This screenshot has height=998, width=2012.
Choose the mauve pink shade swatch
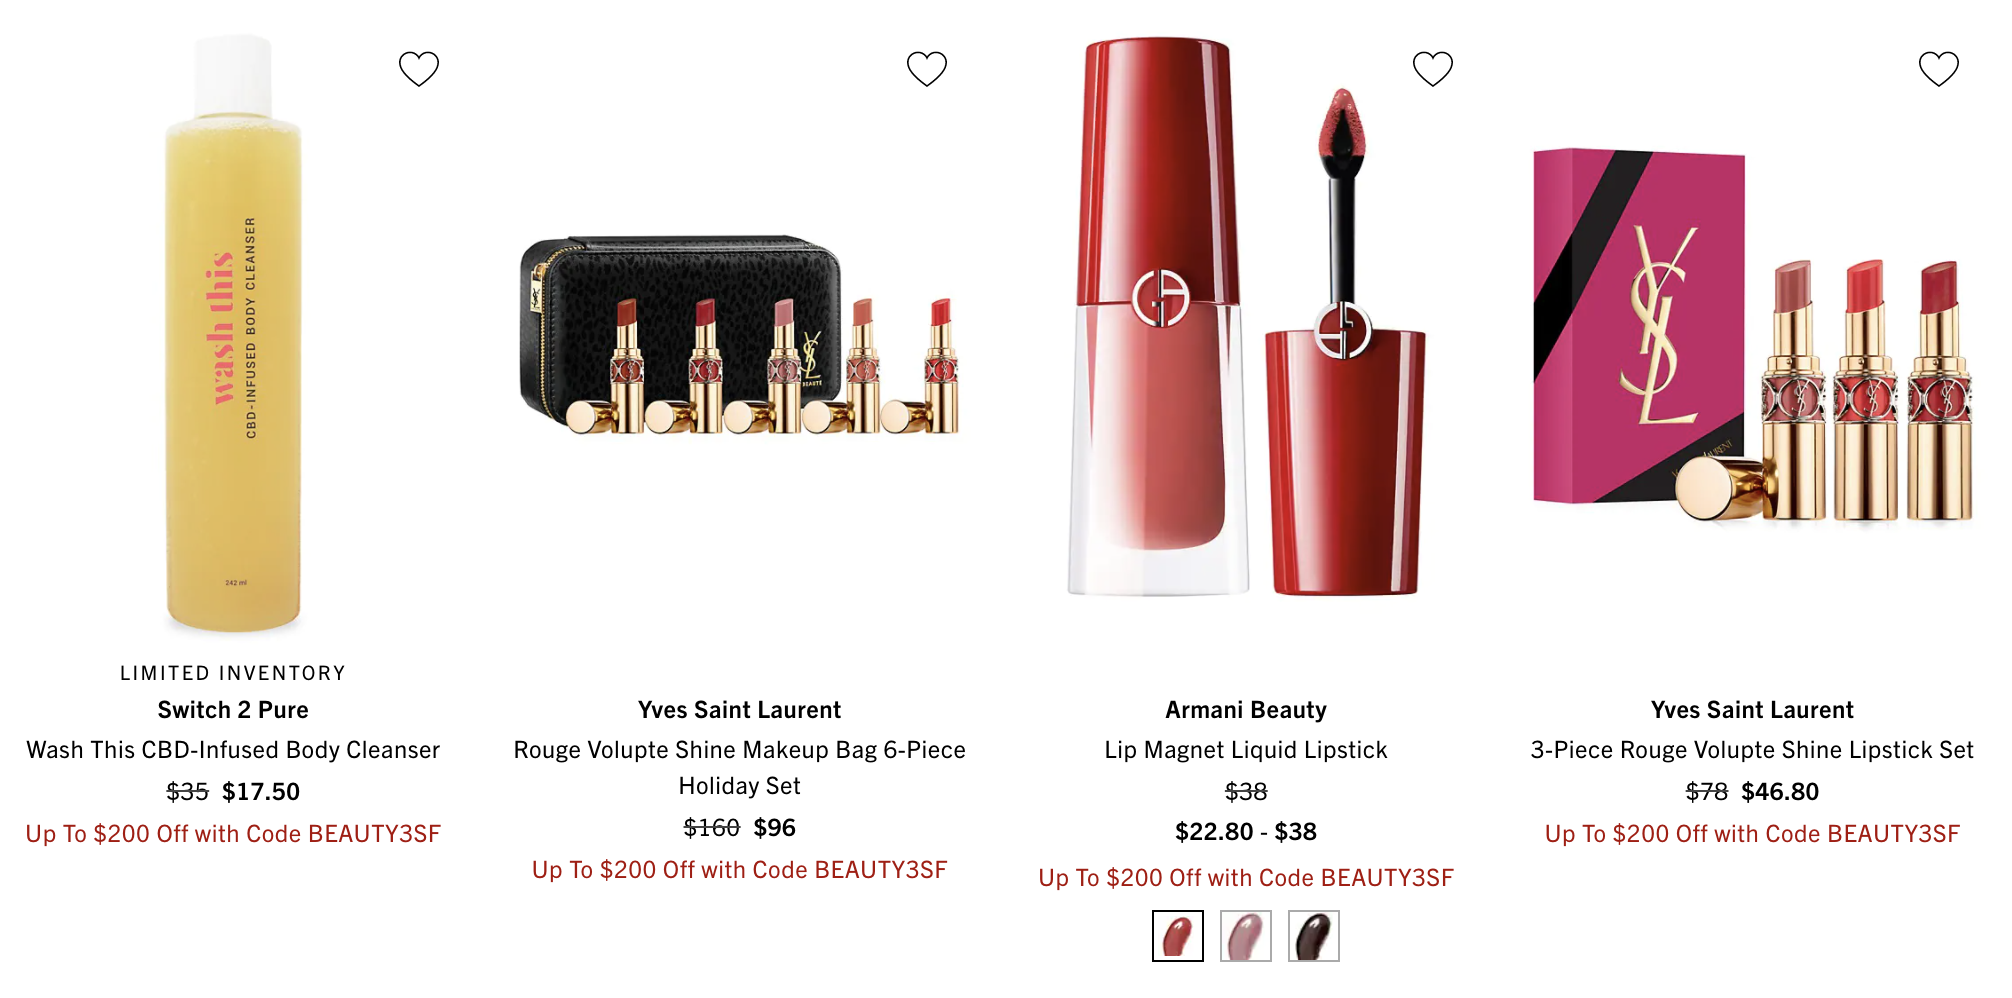pyautogui.click(x=1246, y=936)
